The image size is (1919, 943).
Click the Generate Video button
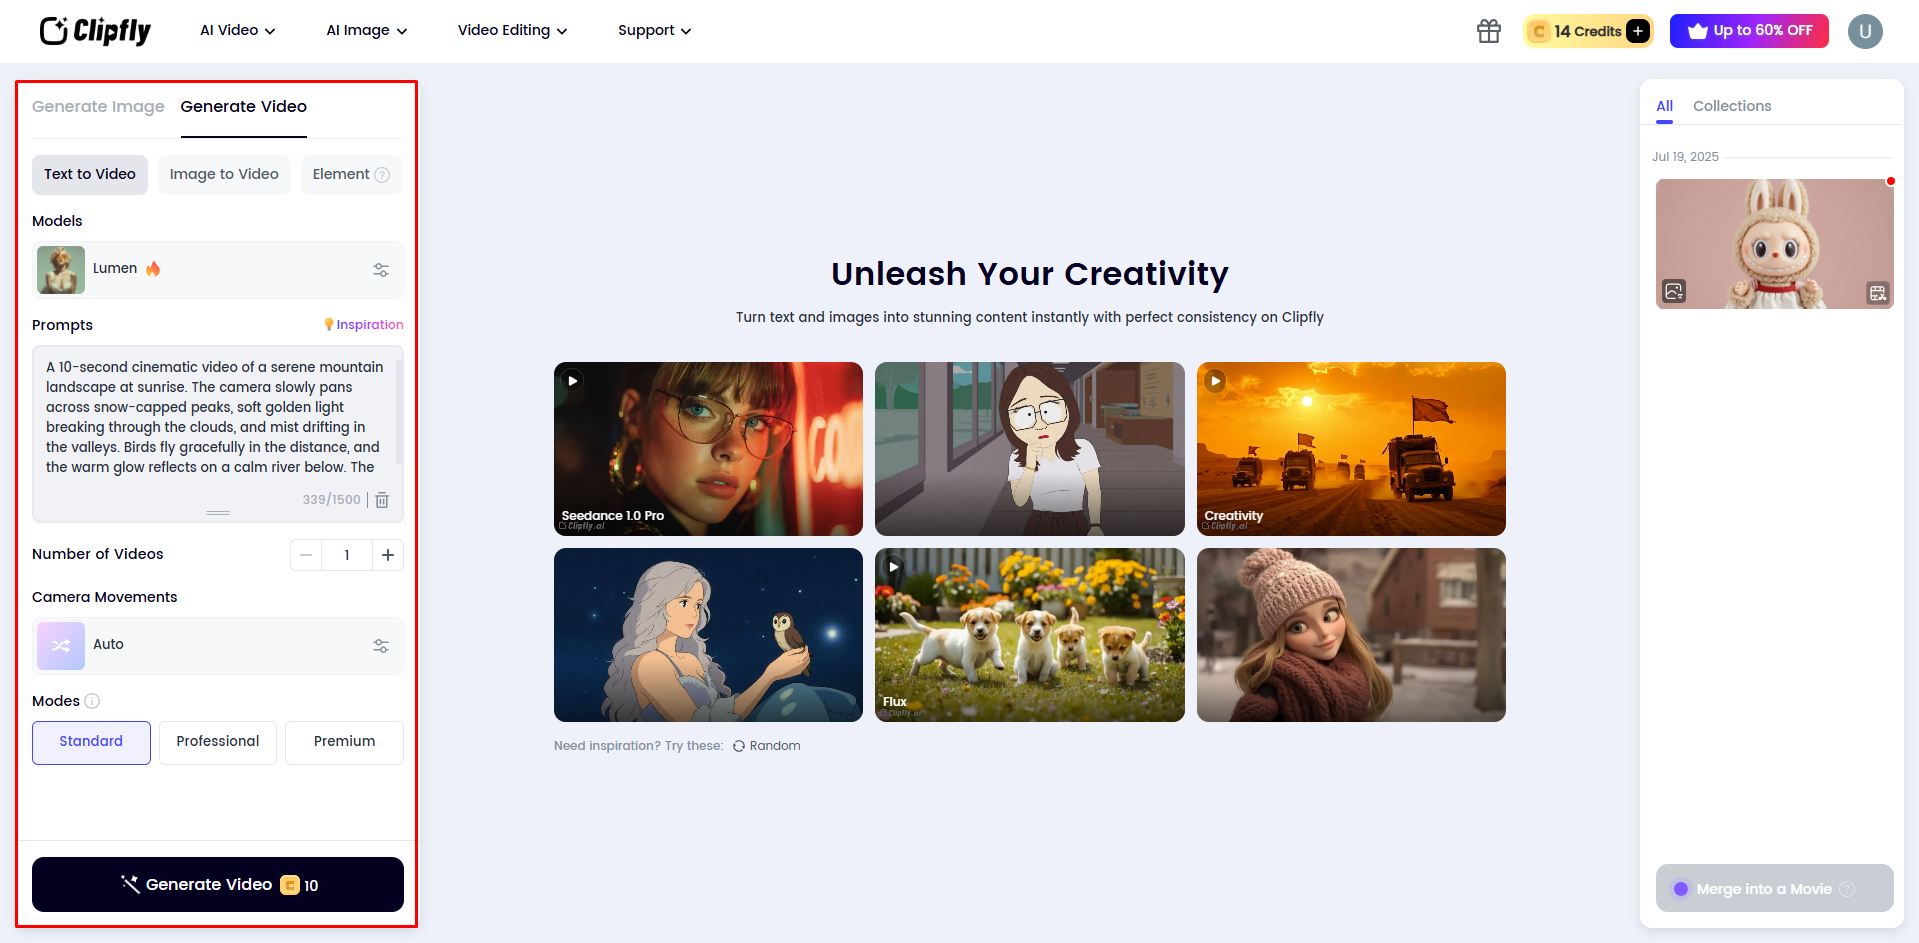(218, 885)
